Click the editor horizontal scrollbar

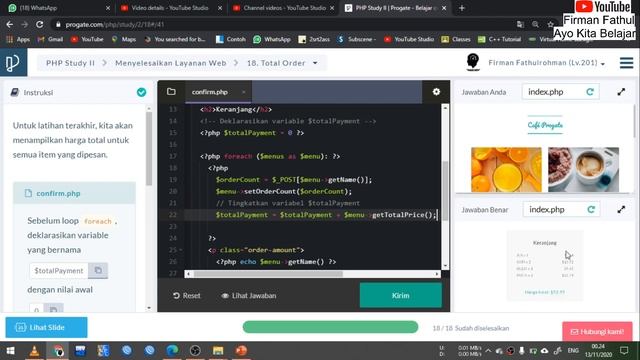pyautogui.click(x=268, y=274)
